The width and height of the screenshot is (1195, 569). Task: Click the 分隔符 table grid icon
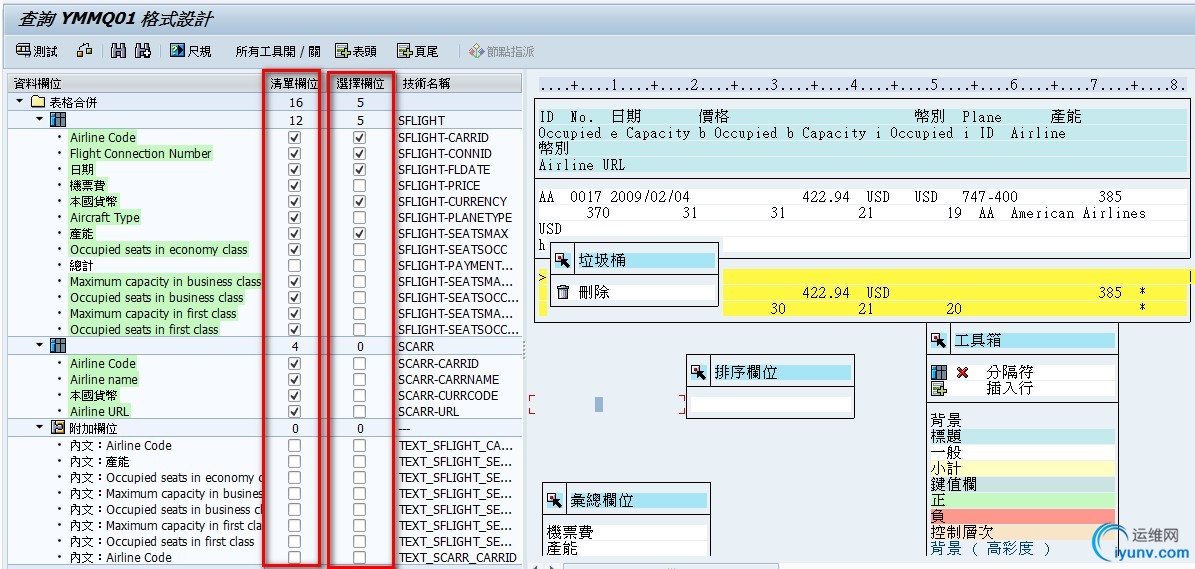pyautogui.click(x=939, y=372)
